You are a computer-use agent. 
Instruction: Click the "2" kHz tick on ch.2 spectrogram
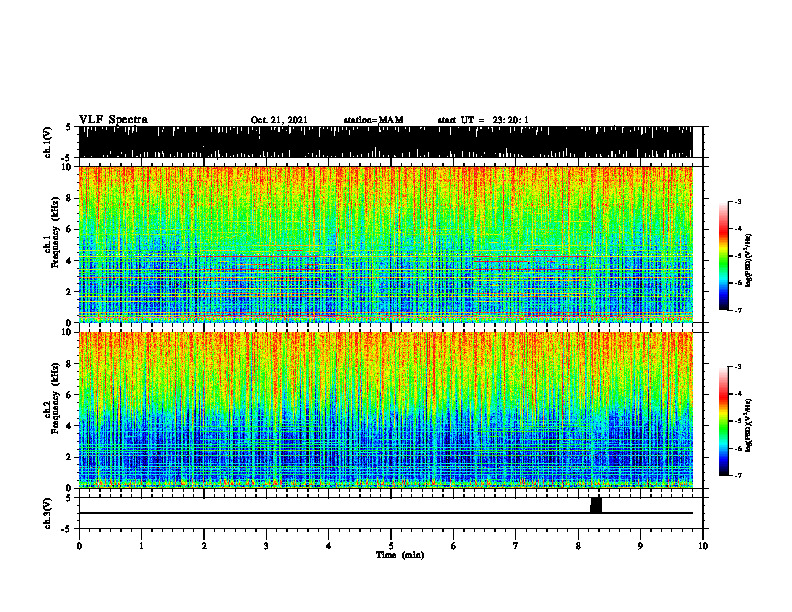pos(70,457)
